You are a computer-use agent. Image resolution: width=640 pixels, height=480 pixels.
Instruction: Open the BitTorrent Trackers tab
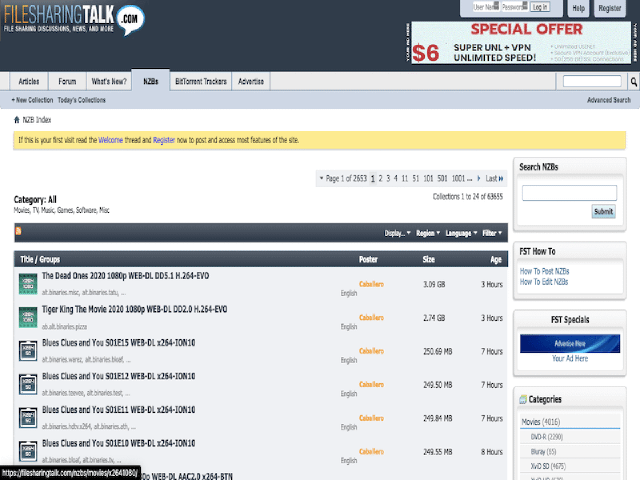201,81
